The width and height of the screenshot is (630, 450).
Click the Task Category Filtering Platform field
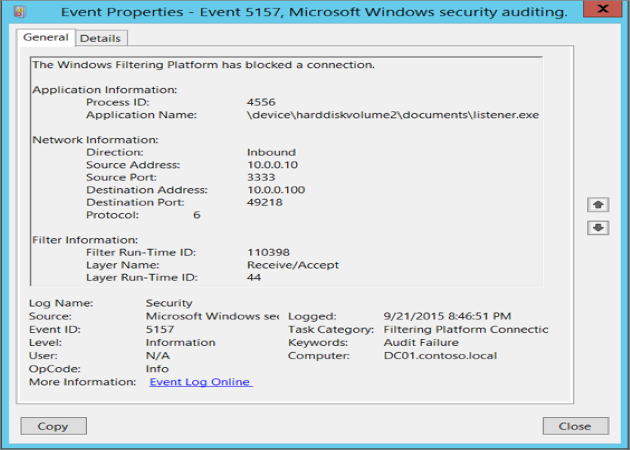pyautogui.click(x=465, y=329)
